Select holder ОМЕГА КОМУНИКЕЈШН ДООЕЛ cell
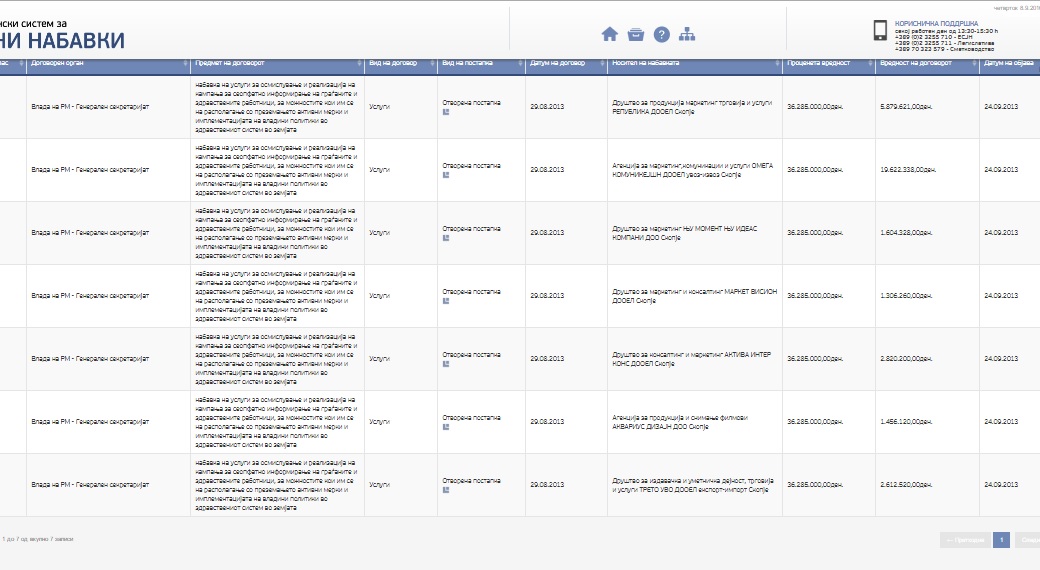 (x=694, y=170)
